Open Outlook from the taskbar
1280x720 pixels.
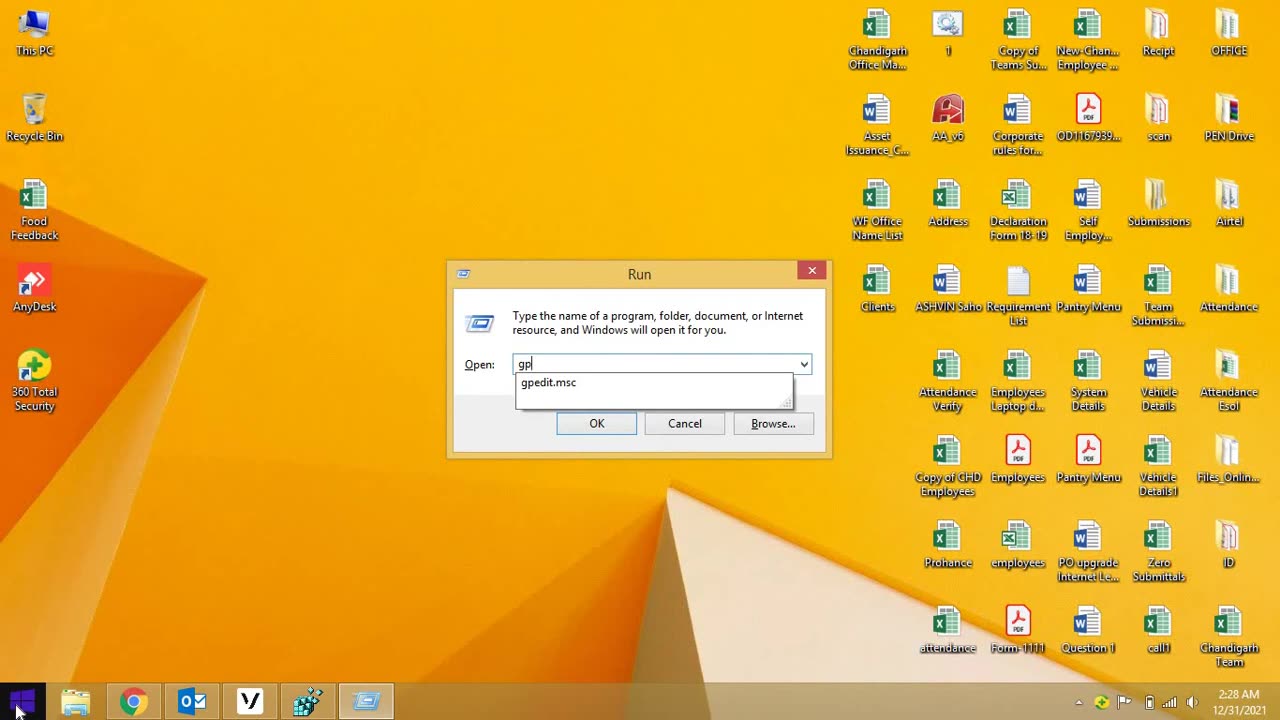click(x=192, y=701)
